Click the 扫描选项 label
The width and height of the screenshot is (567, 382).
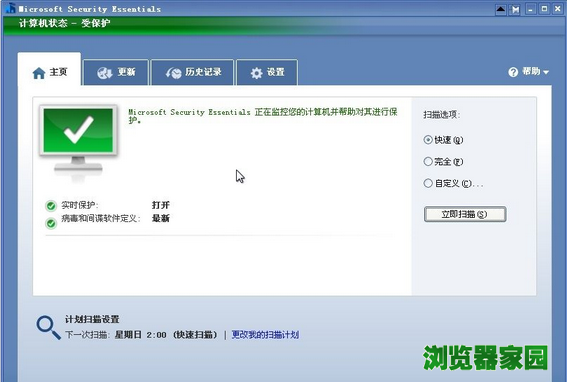pos(442,115)
